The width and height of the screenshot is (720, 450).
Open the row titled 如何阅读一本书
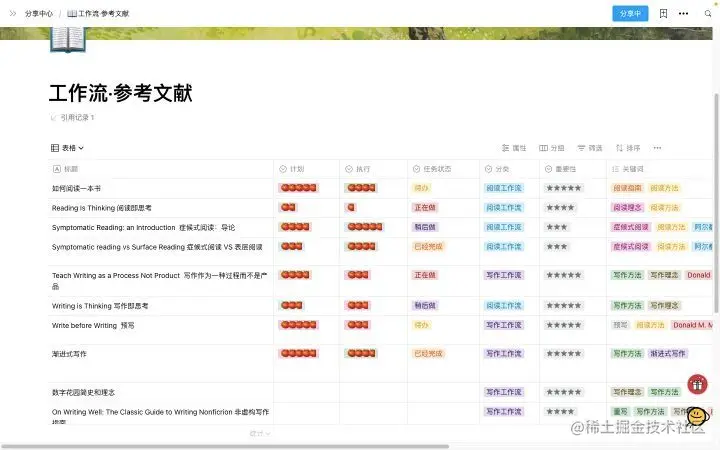click(x=76, y=188)
